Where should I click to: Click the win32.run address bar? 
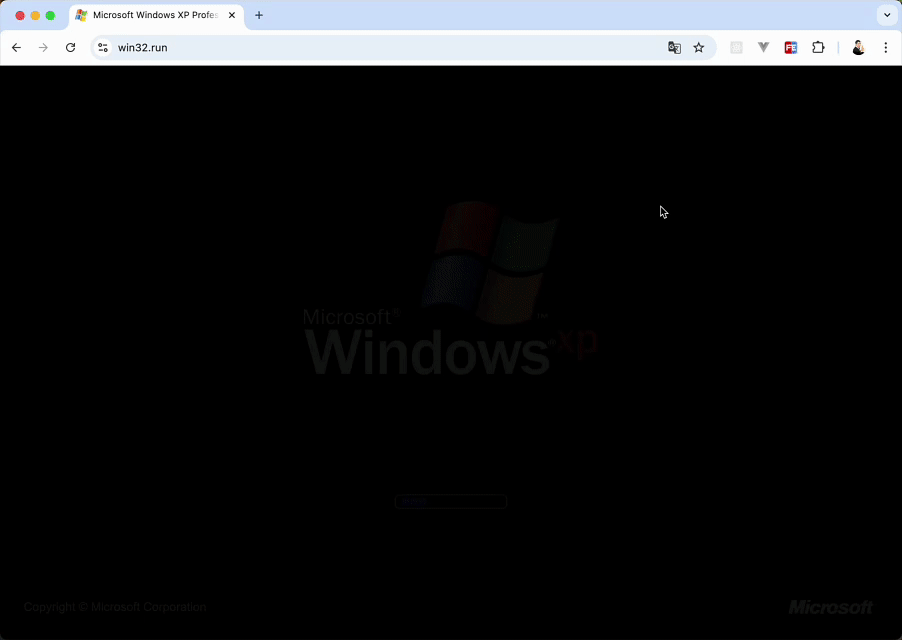click(380, 47)
